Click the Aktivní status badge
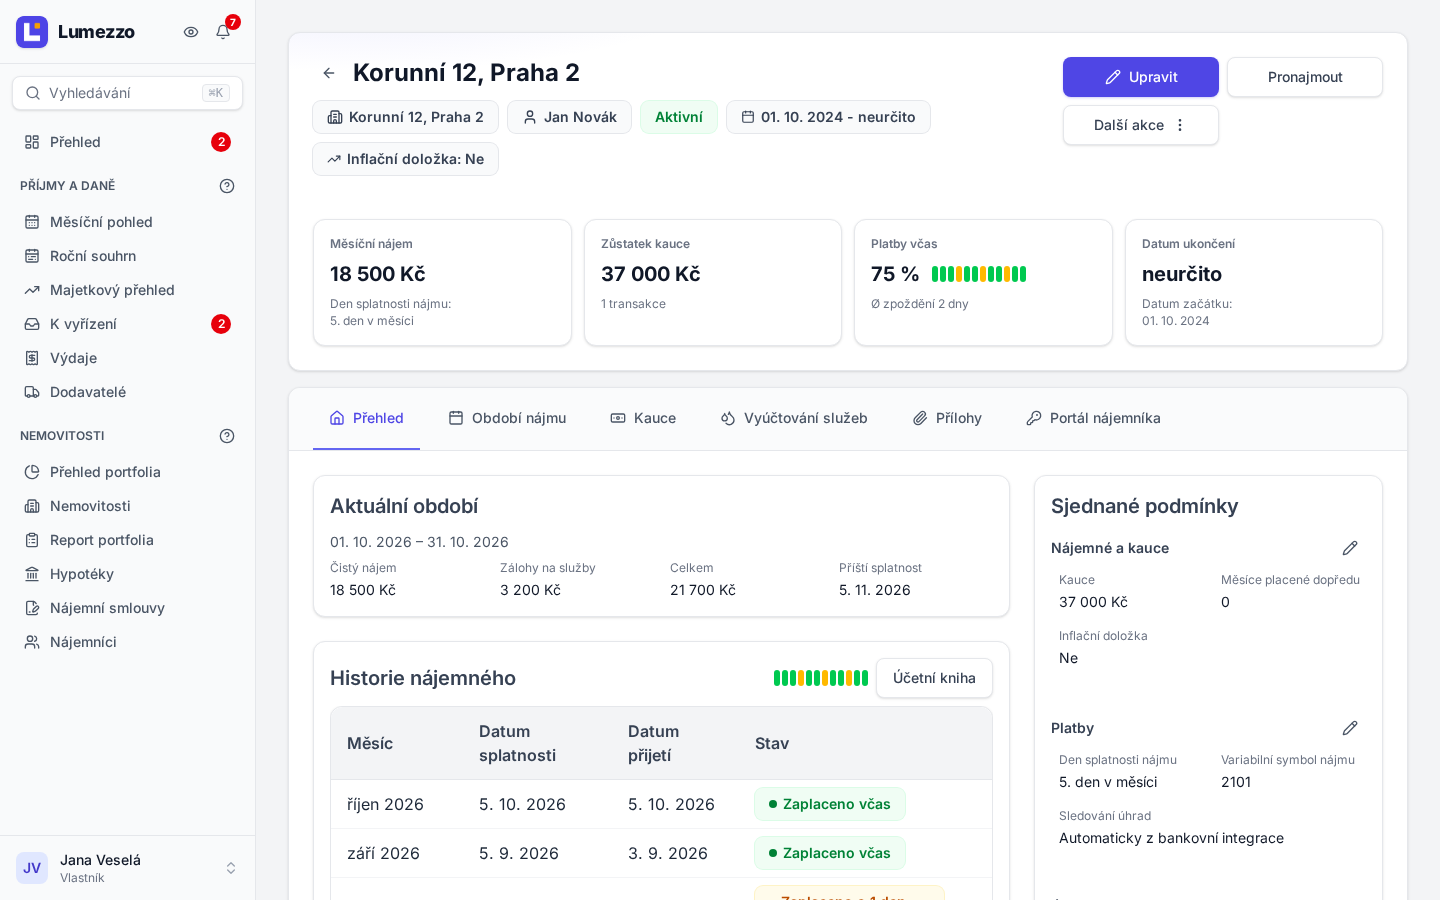 click(x=679, y=117)
